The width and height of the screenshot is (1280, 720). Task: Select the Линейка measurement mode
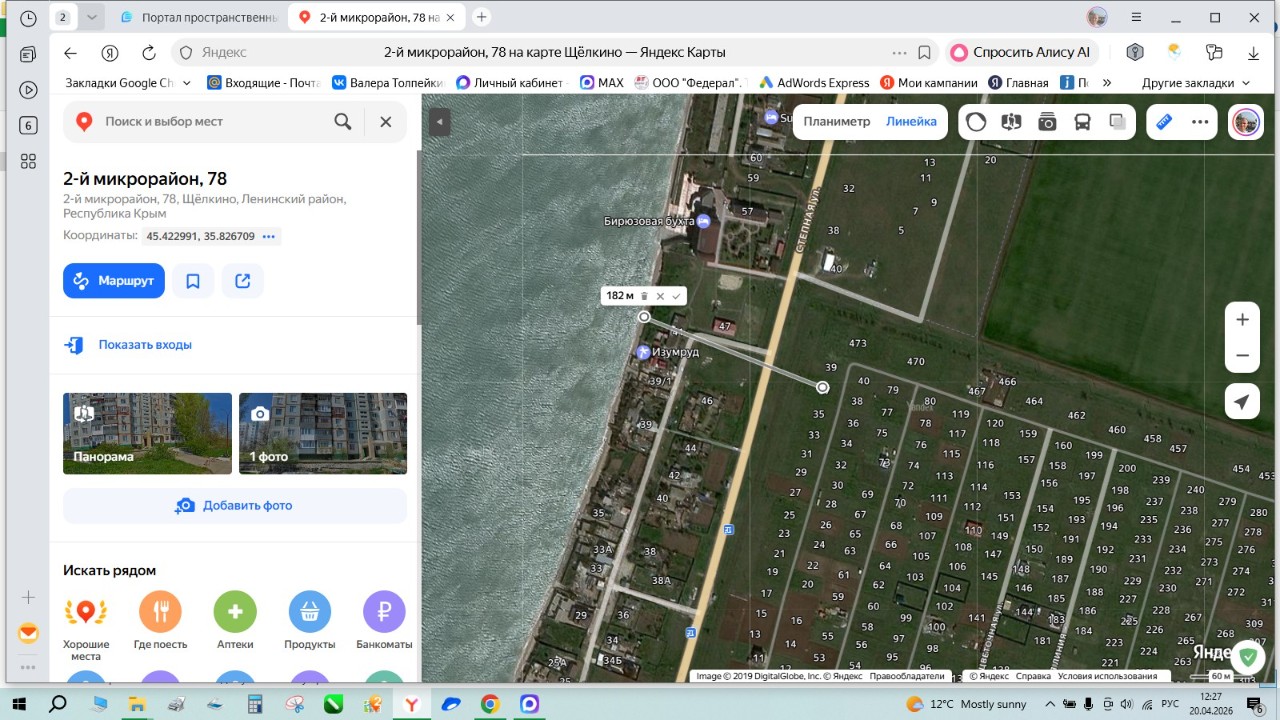coord(911,121)
